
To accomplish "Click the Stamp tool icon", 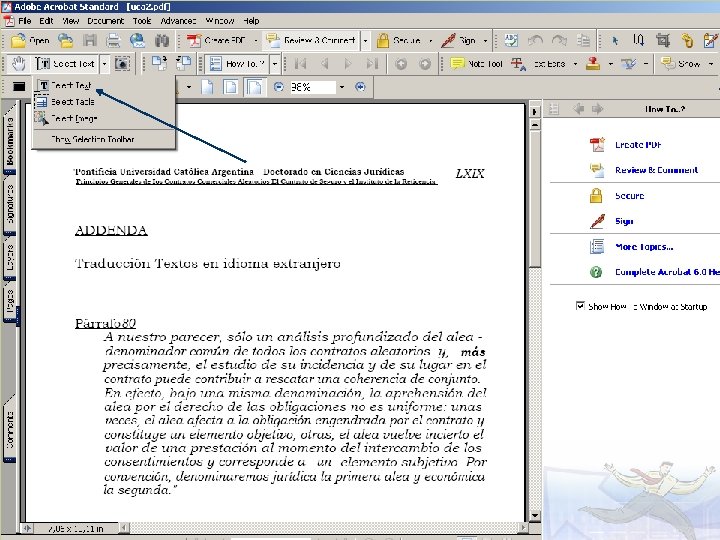I will 593,63.
